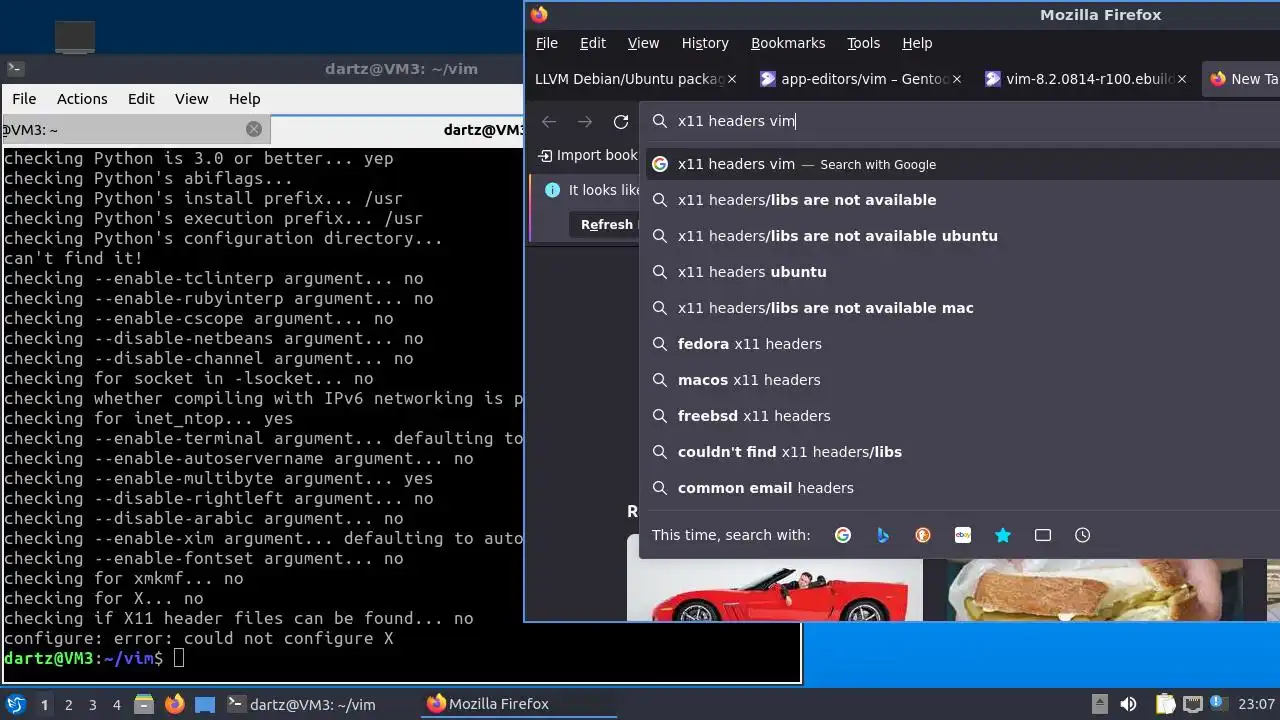The image size is (1280, 720).
Task: Open terminal View menu
Action: coord(191,99)
